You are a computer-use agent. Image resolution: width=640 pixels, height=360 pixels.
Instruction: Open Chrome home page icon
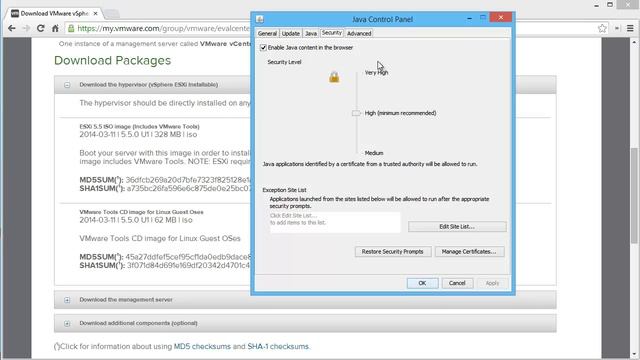tap(55, 28)
